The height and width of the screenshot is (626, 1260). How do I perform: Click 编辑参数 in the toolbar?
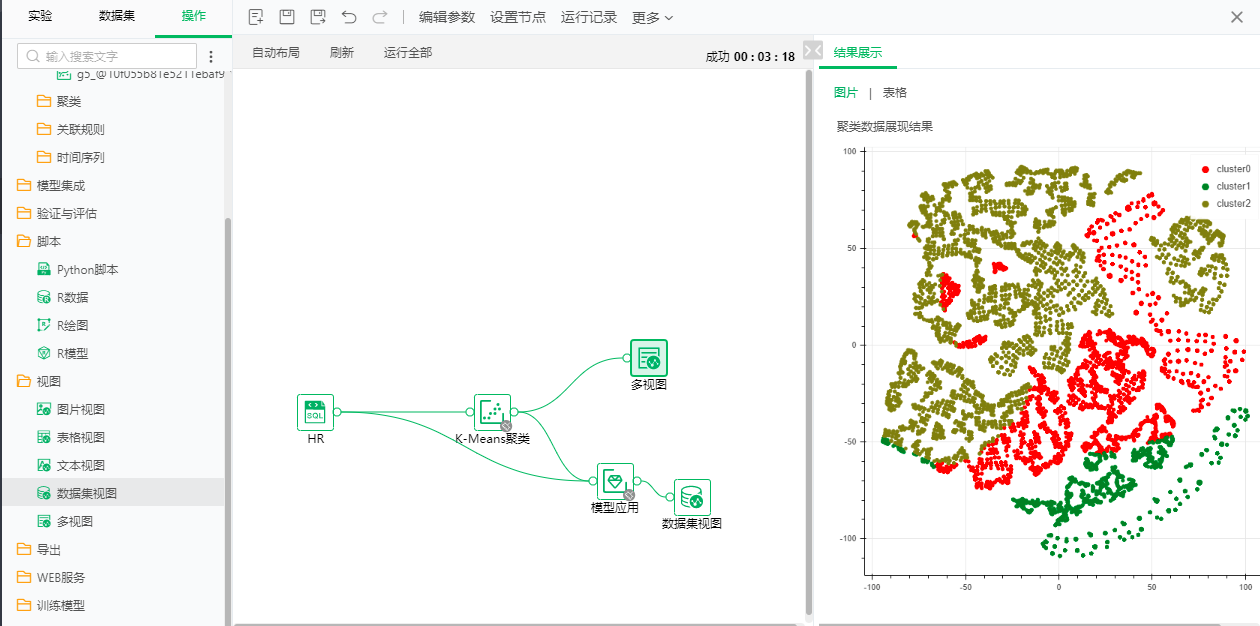coord(447,17)
